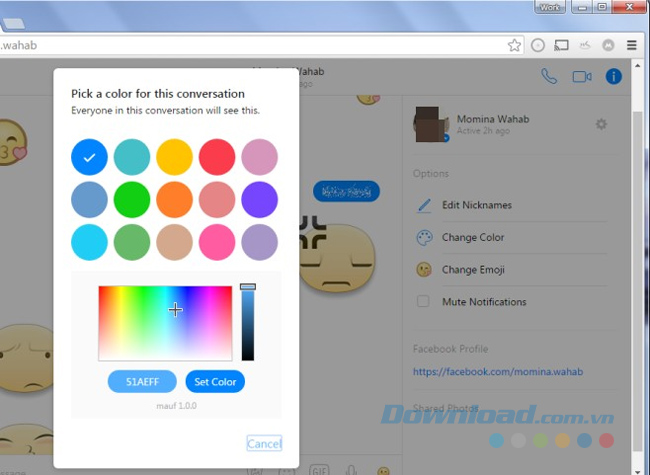Screen dimensions: 650x475
Task: Choose the yellow color swatch
Action: [x=174, y=157]
